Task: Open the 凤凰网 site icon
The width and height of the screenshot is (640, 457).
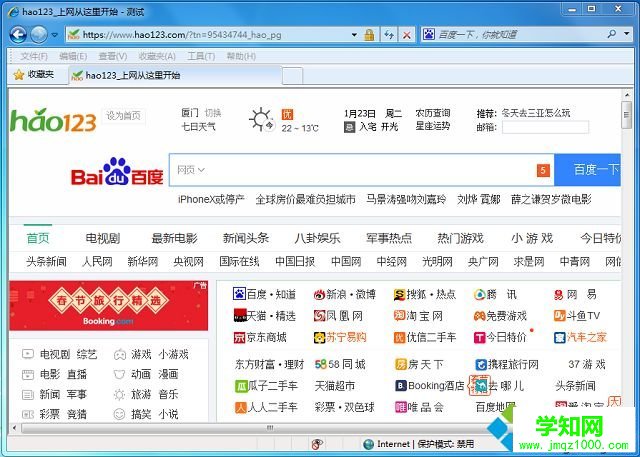Action: pyautogui.click(x=319, y=316)
